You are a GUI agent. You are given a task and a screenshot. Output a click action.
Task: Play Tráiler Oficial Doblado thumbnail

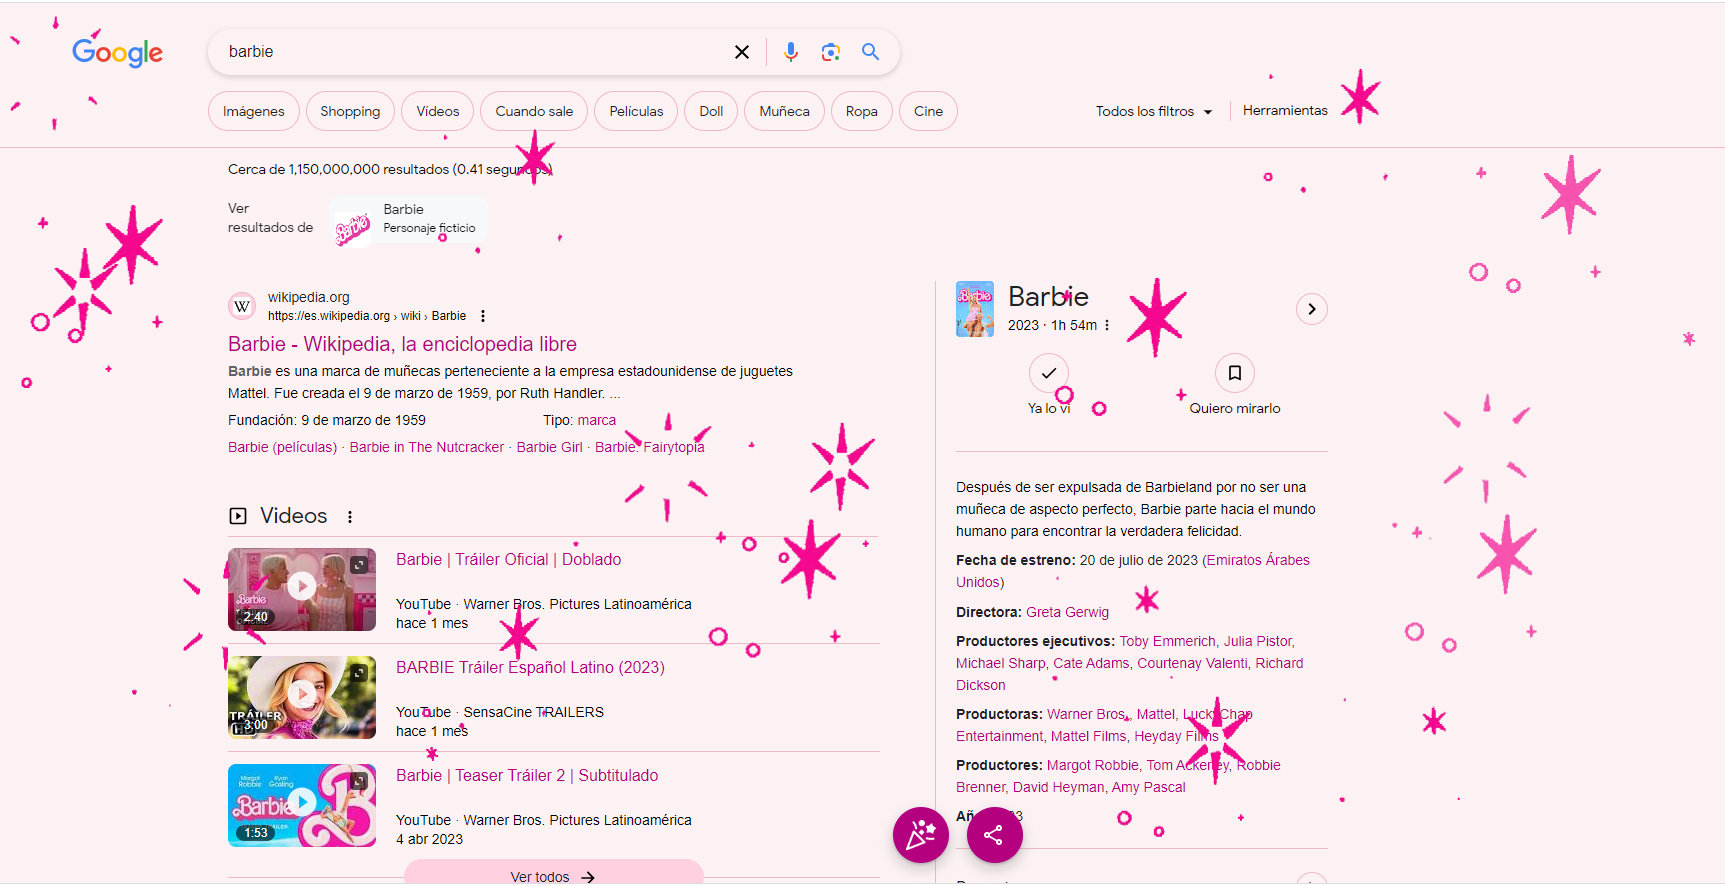302,589
